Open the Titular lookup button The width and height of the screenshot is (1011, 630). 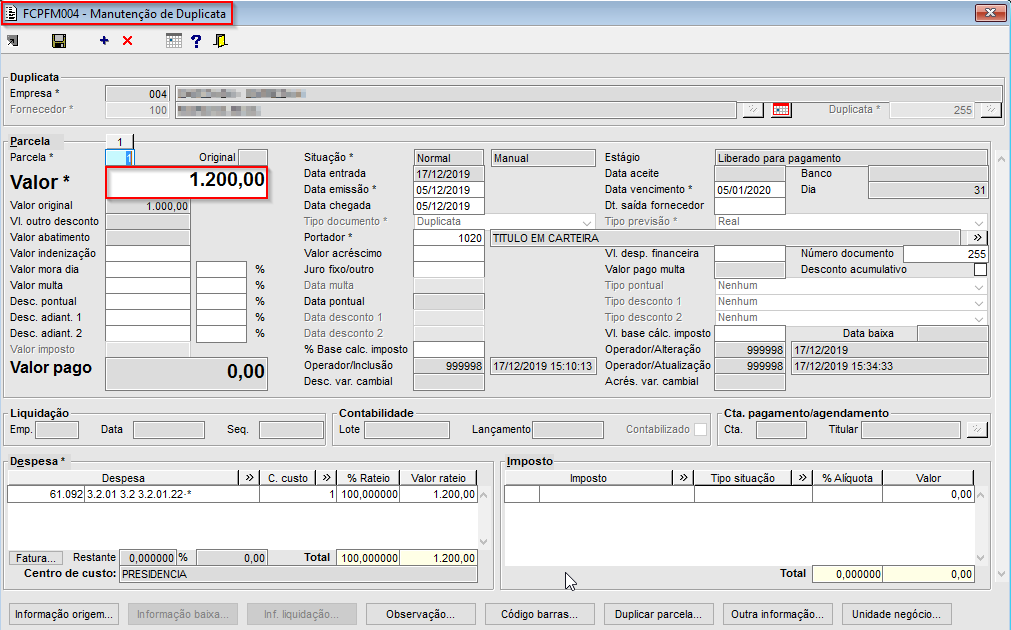(x=977, y=429)
